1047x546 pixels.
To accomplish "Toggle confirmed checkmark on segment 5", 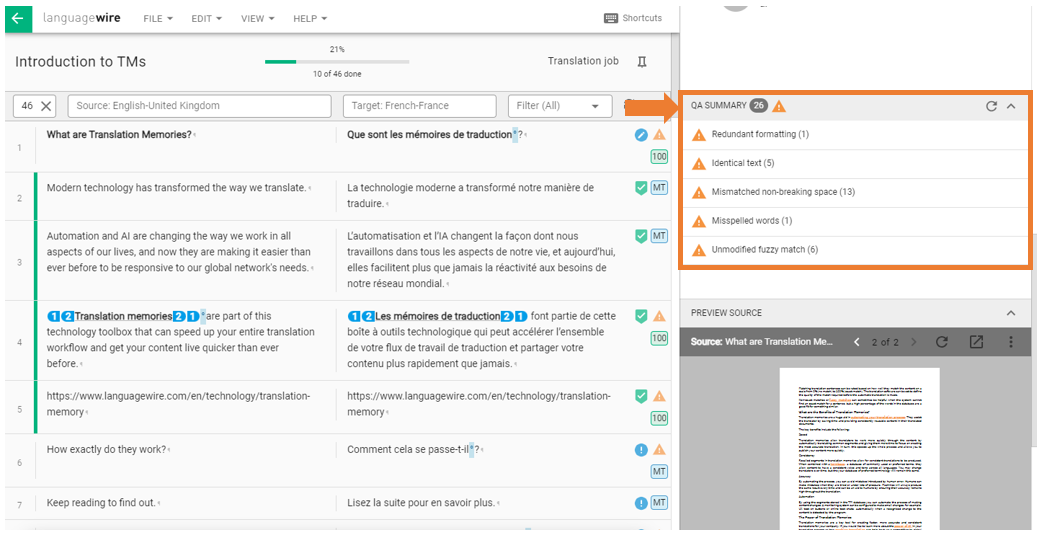I will coord(641,396).
